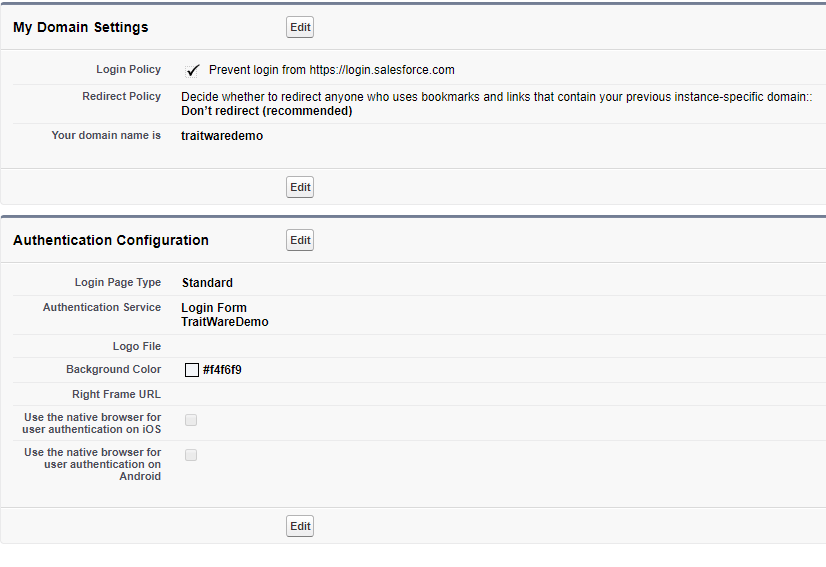This screenshot has height=567, width=826.
Task: Click Edit beside Authentication Configuration heading
Action: (300, 240)
